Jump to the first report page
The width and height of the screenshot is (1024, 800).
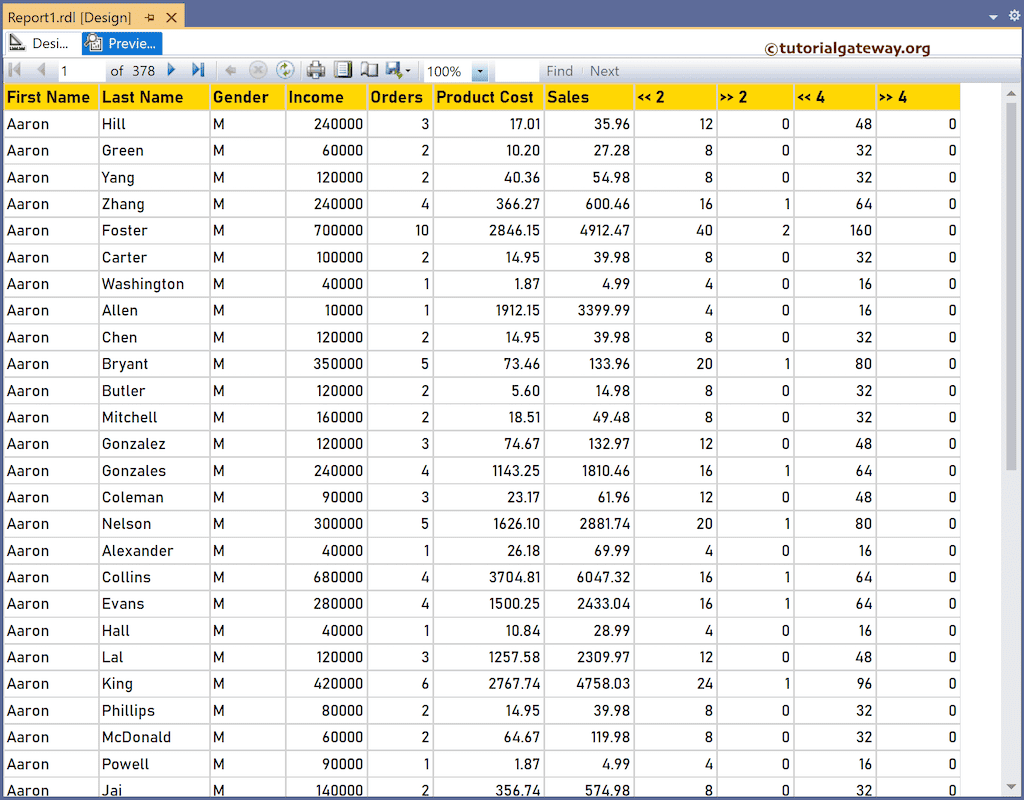[x=14, y=70]
